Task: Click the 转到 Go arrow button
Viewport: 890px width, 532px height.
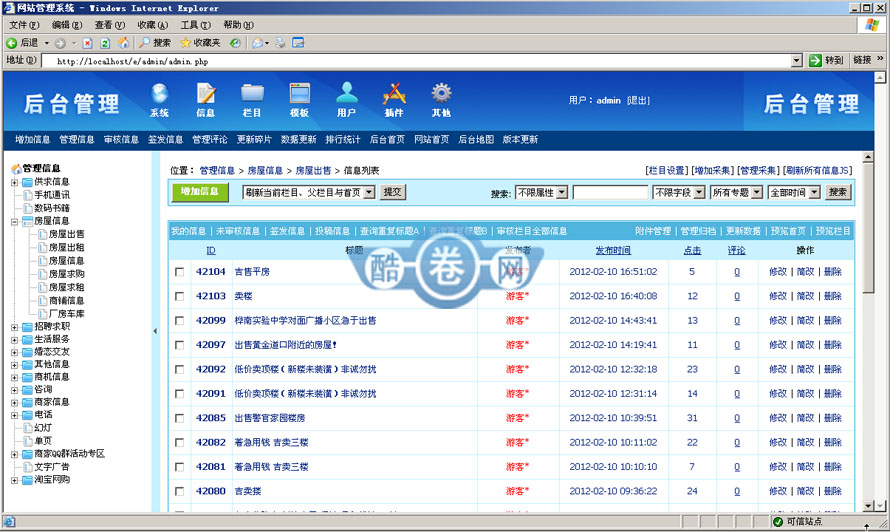Action: (816, 60)
